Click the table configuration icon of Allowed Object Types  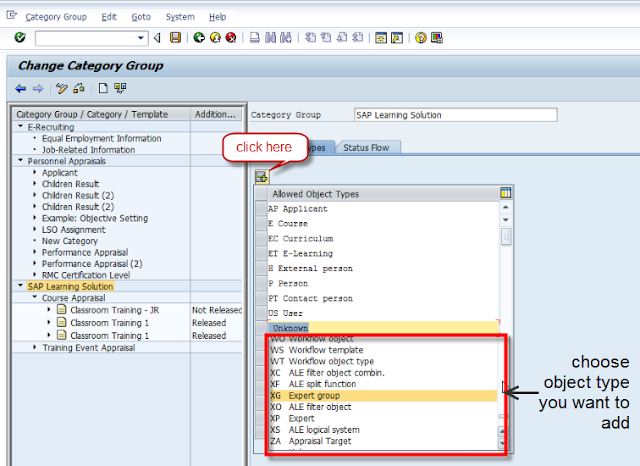[x=505, y=193]
